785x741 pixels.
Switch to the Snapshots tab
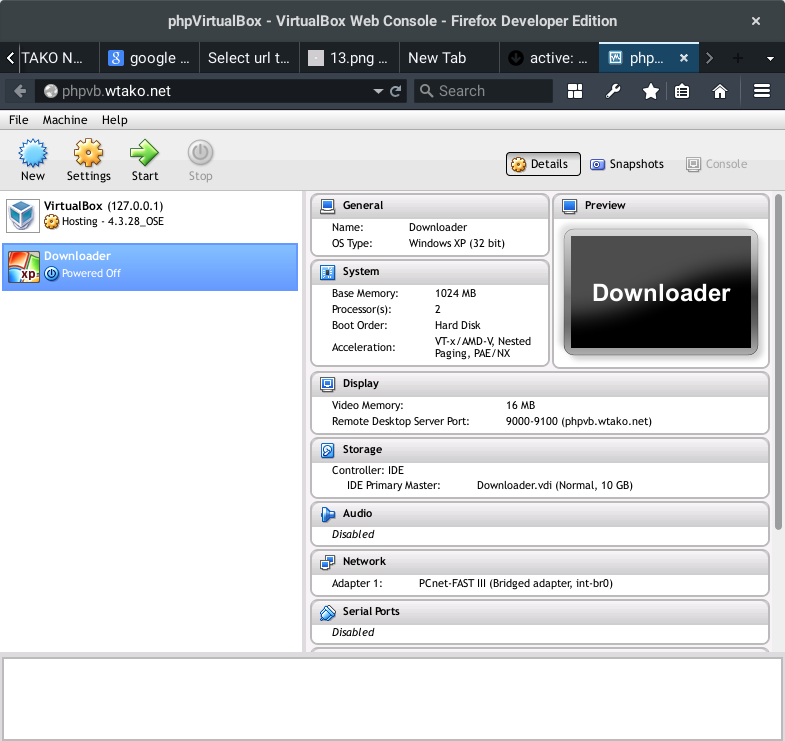point(627,164)
